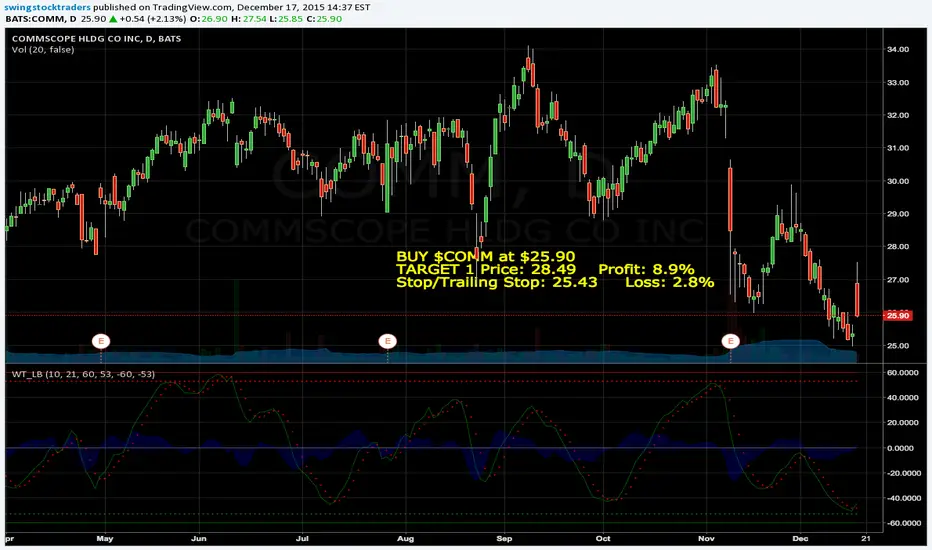This screenshot has width=932, height=550.
Task: Click the 34.00 price axis label
Action: click(898, 49)
